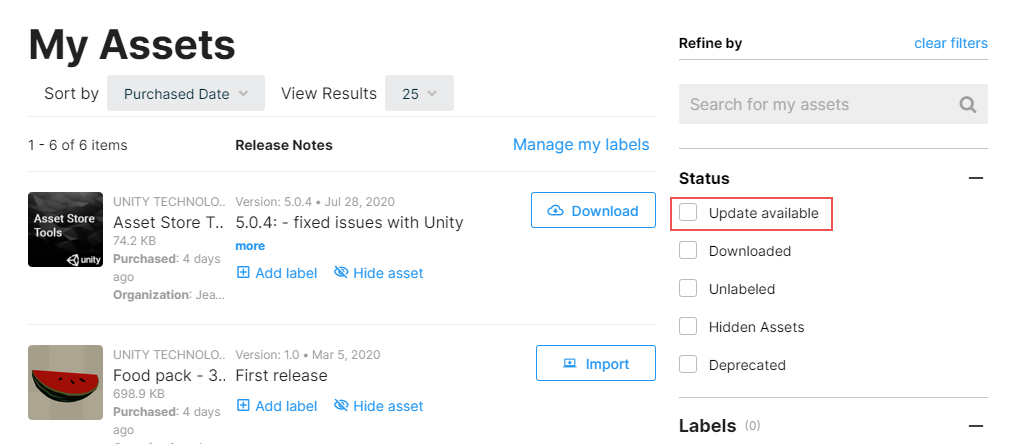
Task: Expand release notes with the more link
Action: coord(250,246)
